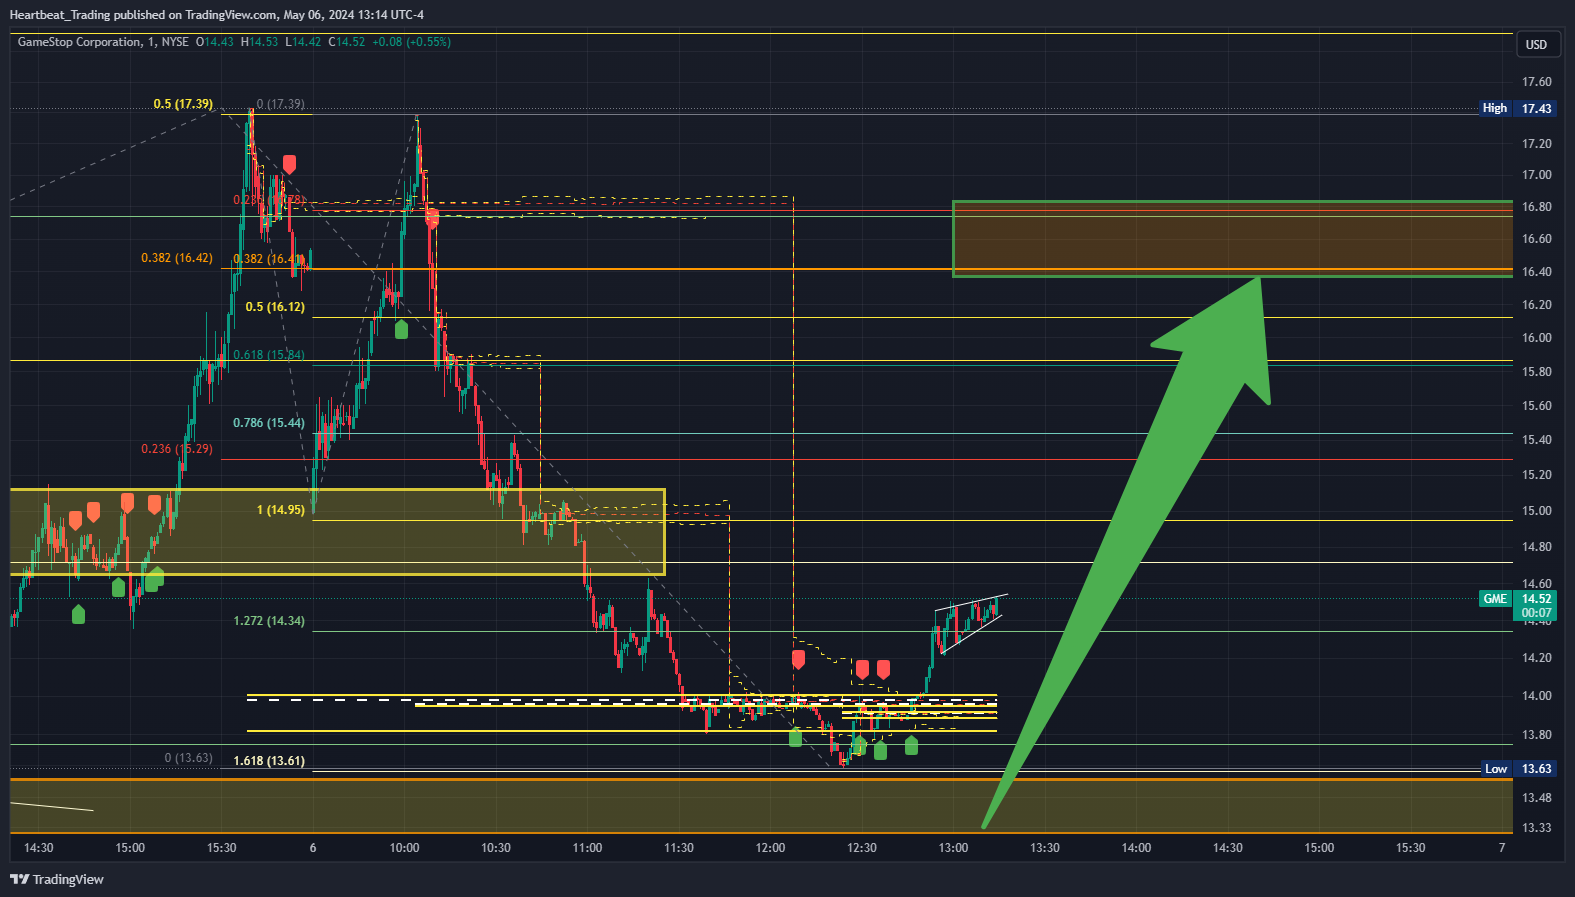Select the 1.618 (13.61) Fibonacci label
The height and width of the screenshot is (897, 1575).
[269, 761]
